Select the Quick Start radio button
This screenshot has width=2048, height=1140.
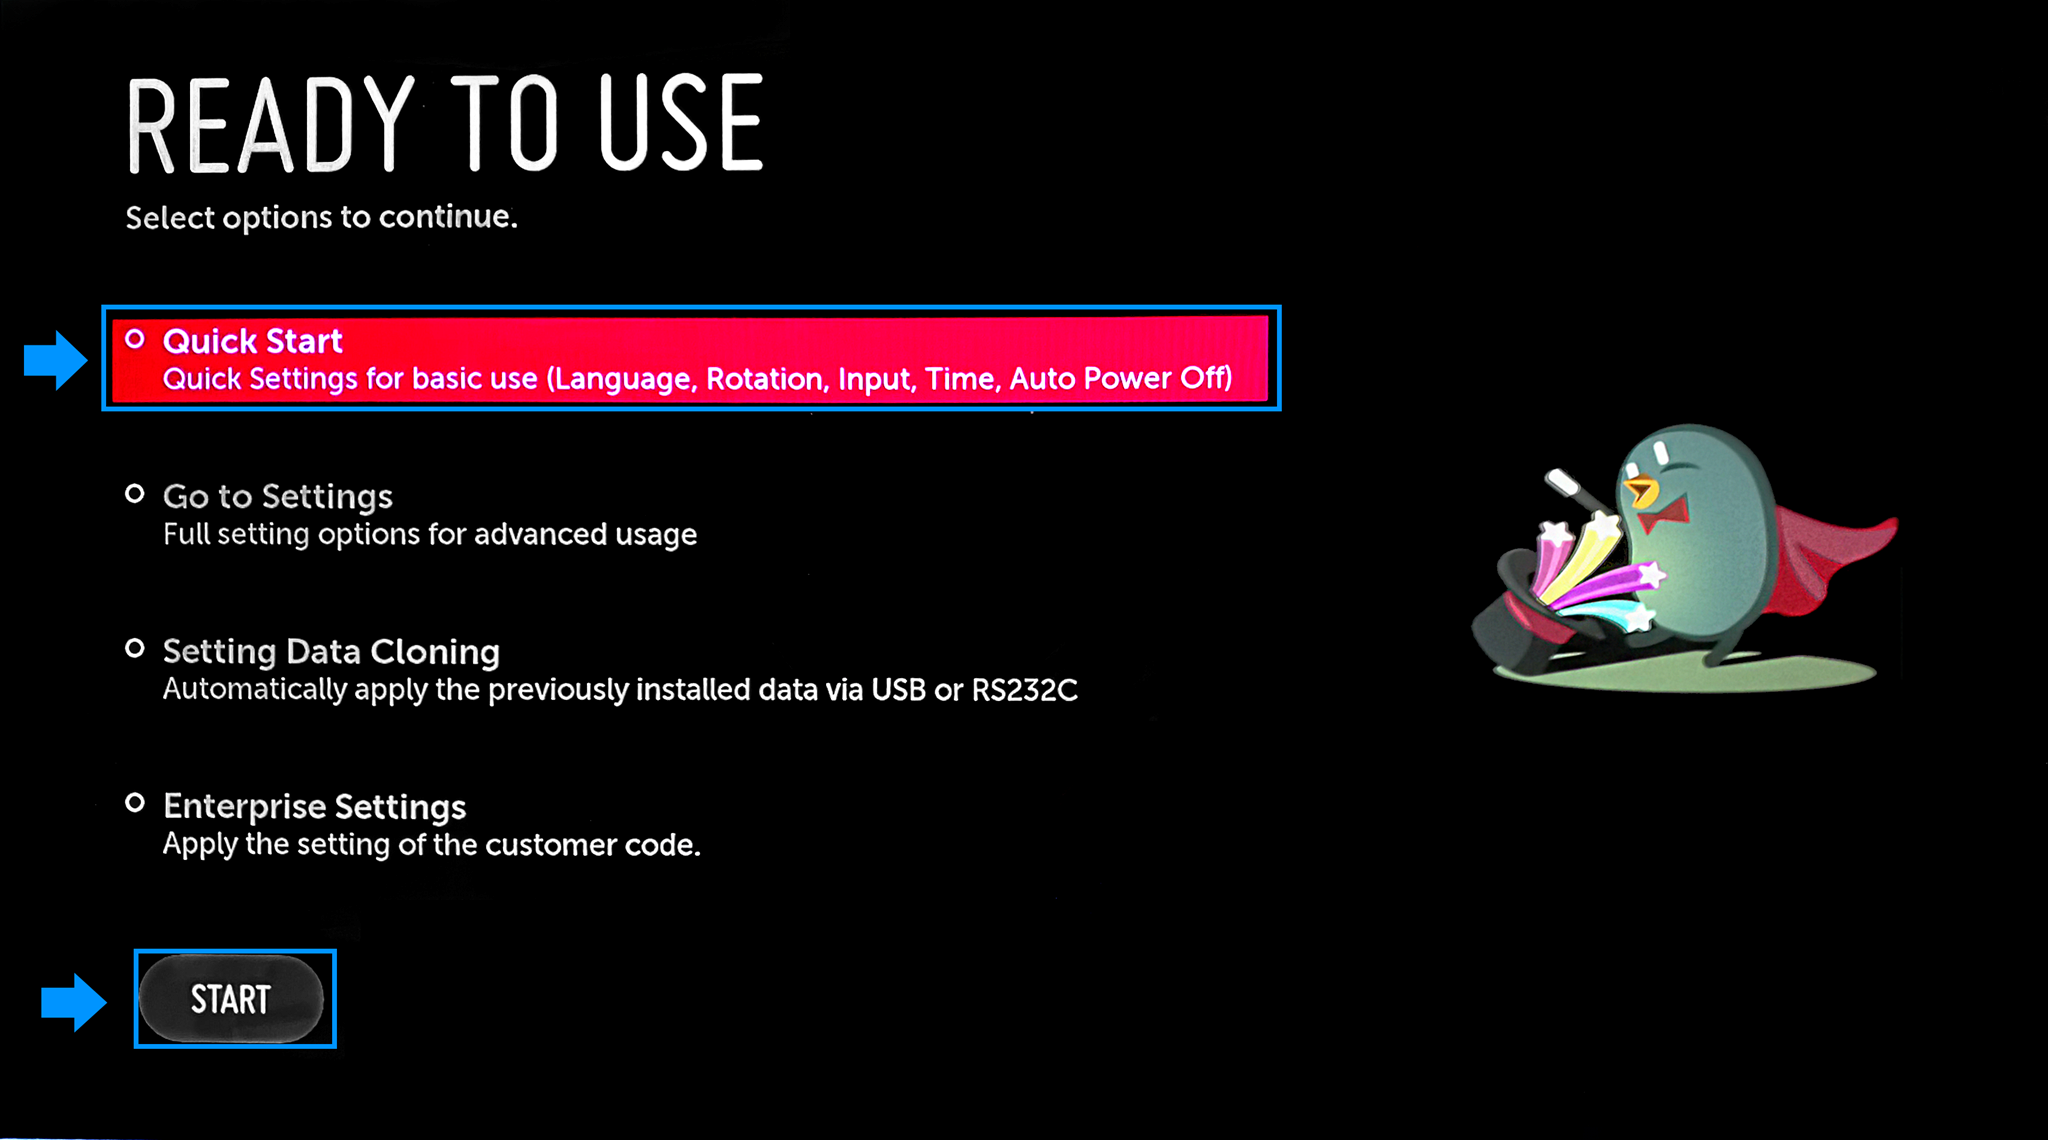pyautogui.click(x=135, y=340)
